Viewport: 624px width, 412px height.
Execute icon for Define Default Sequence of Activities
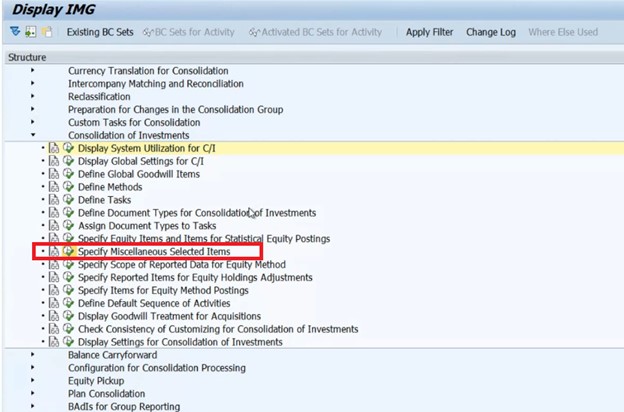68,303
